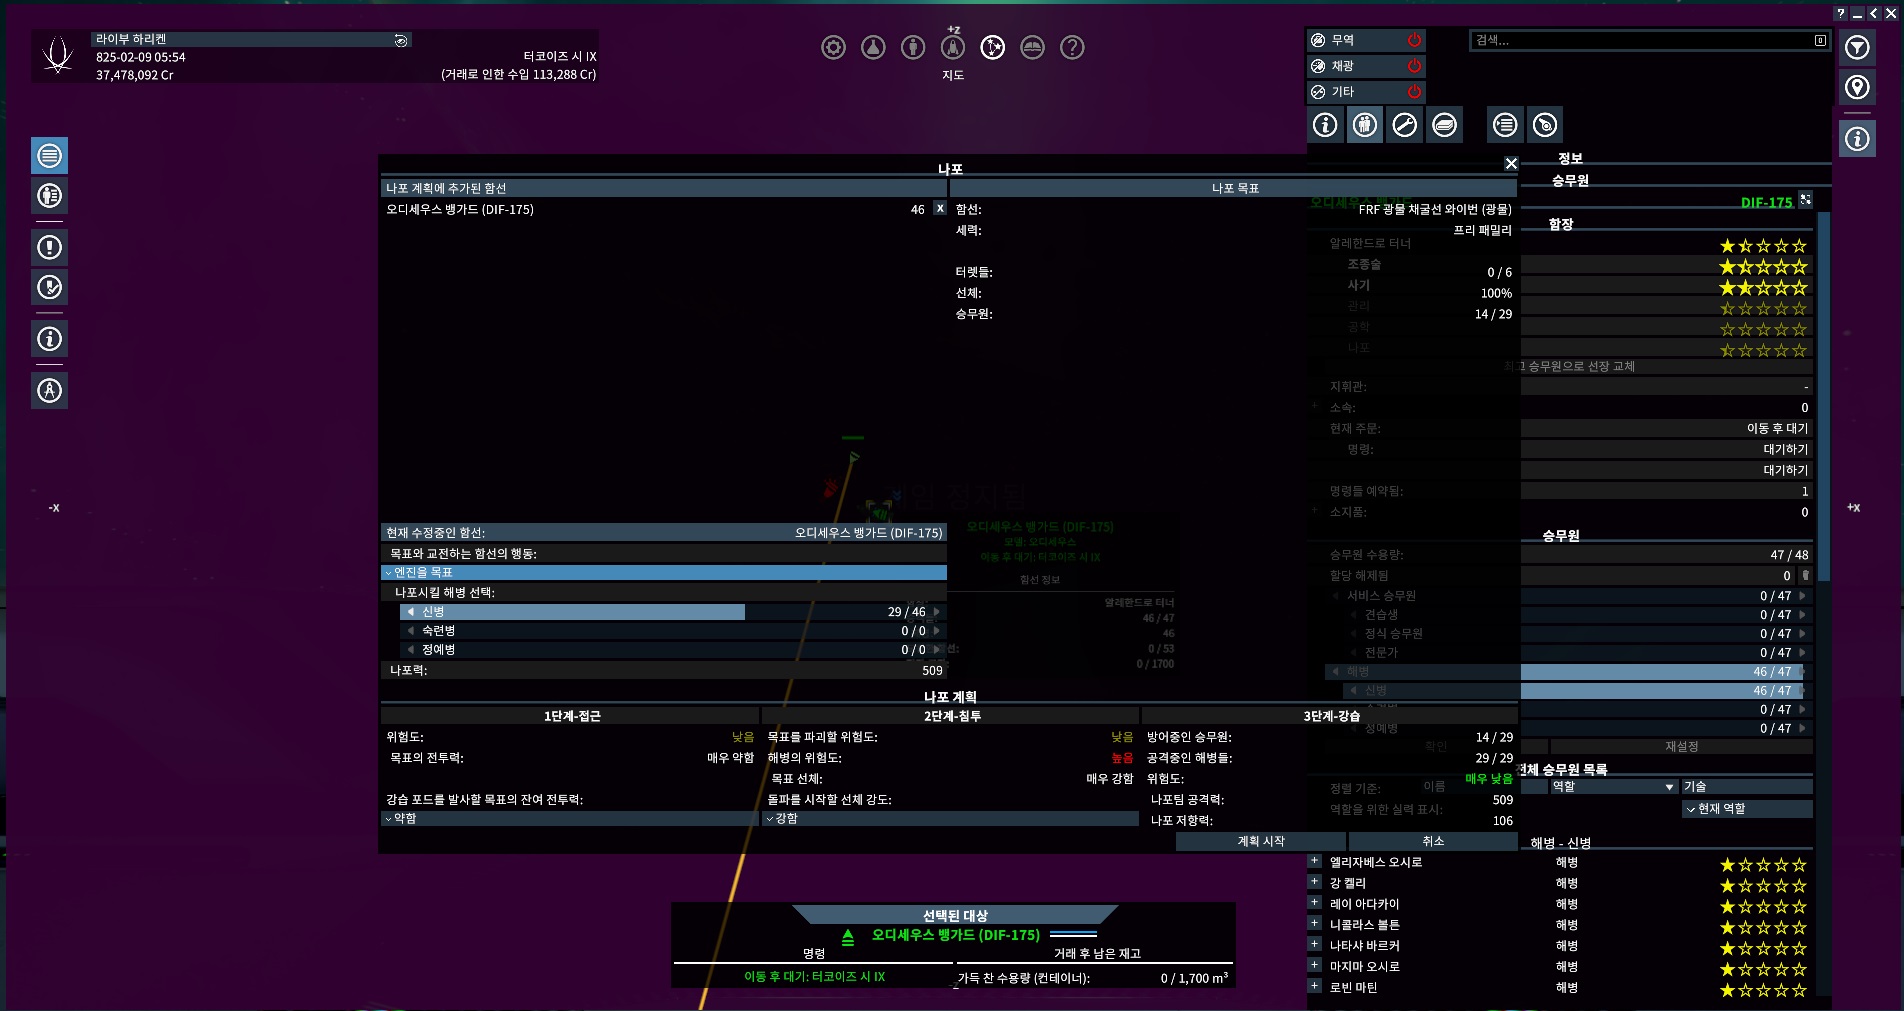Toggle the 무역 power button

coord(1414,40)
